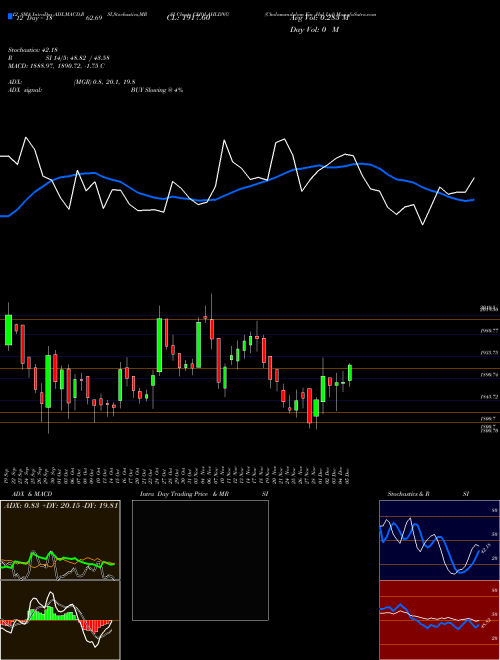500x660 pixels.
Task: Click the 'BUY Slowing @ 4%' signal text
Action: [157, 90]
